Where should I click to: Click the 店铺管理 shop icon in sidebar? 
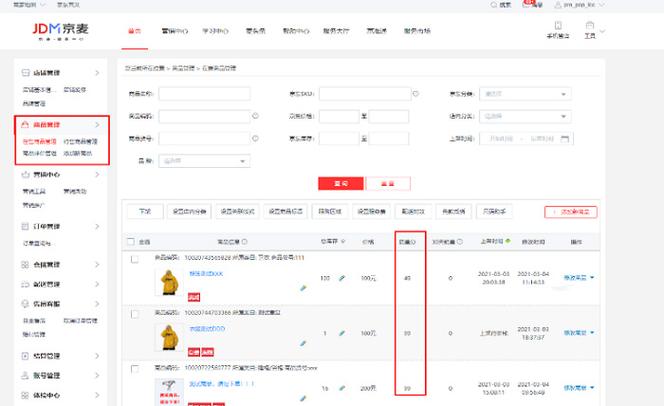click(x=25, y=73)
